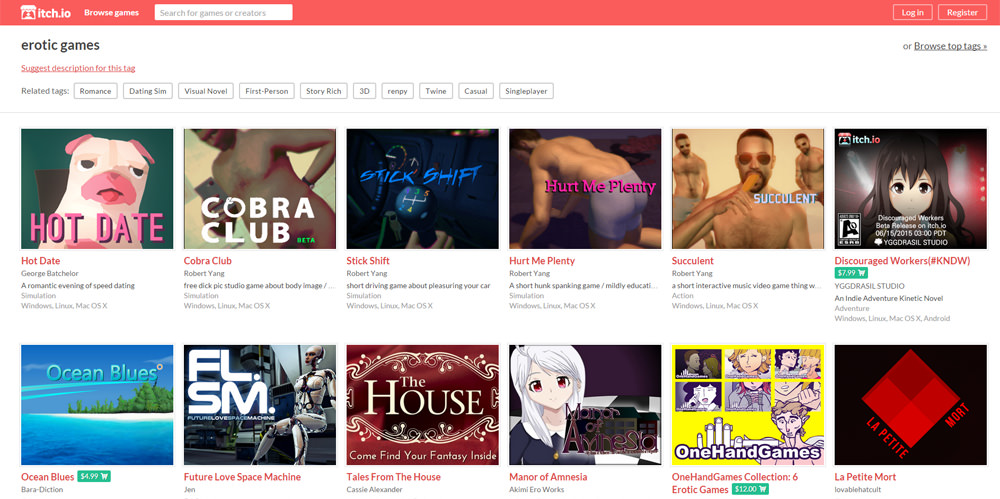The image size is (1000, 499).
Task: Click author George Batchelor
Action: tap(49, 273)
